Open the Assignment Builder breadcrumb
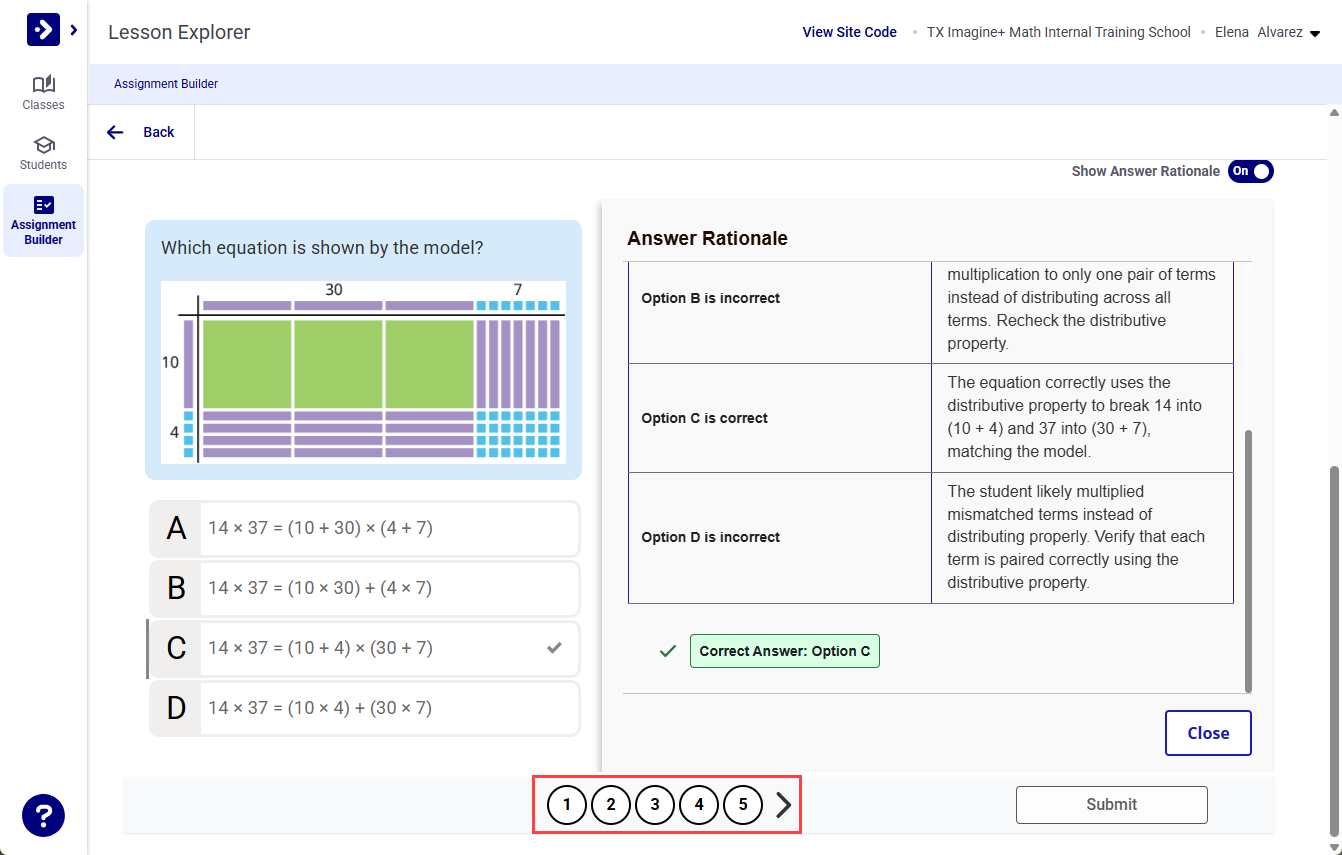 [166, 83]
